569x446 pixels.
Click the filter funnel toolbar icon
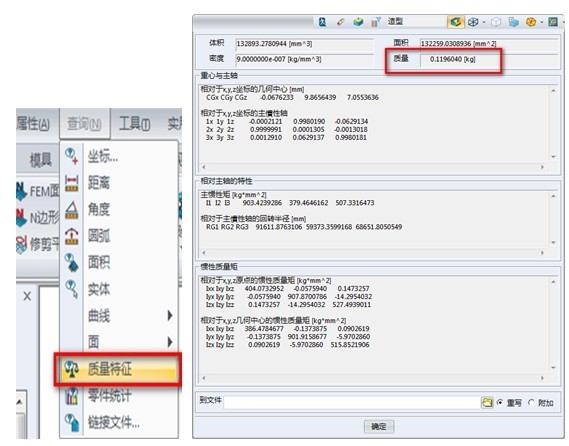click(x=376, y=22)
